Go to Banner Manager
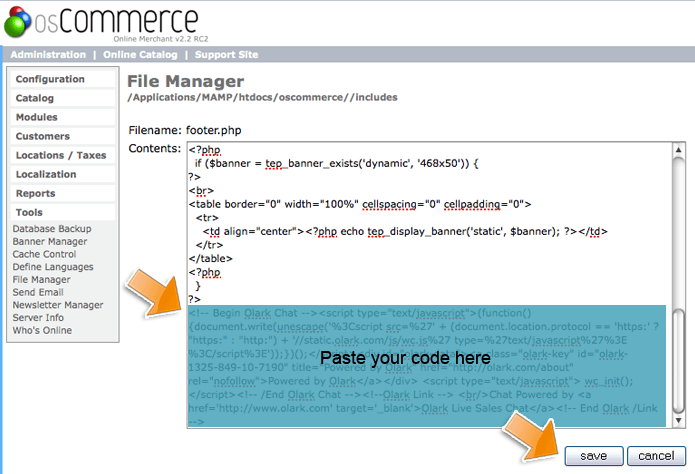This screenshot has width=695, height=474. click(x=49, y=242)
